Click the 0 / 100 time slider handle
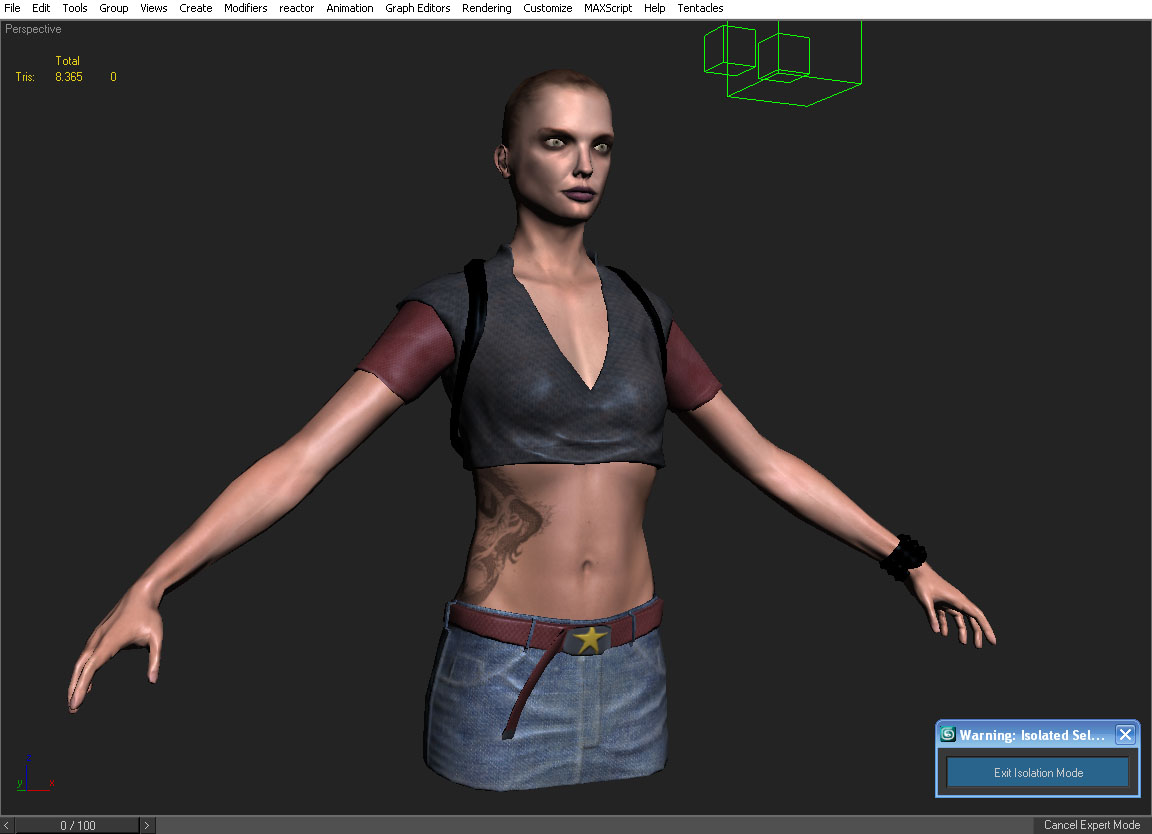This screenshot has height=834, width=1152. point(77,825)
